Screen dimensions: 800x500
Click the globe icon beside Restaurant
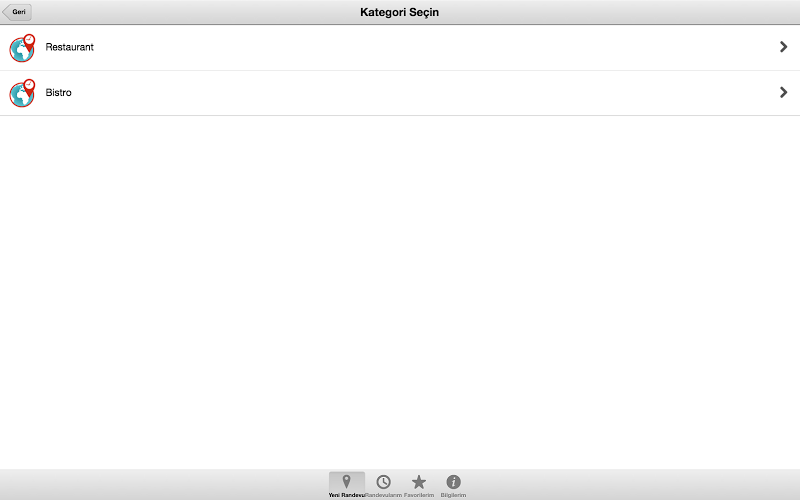22,48
